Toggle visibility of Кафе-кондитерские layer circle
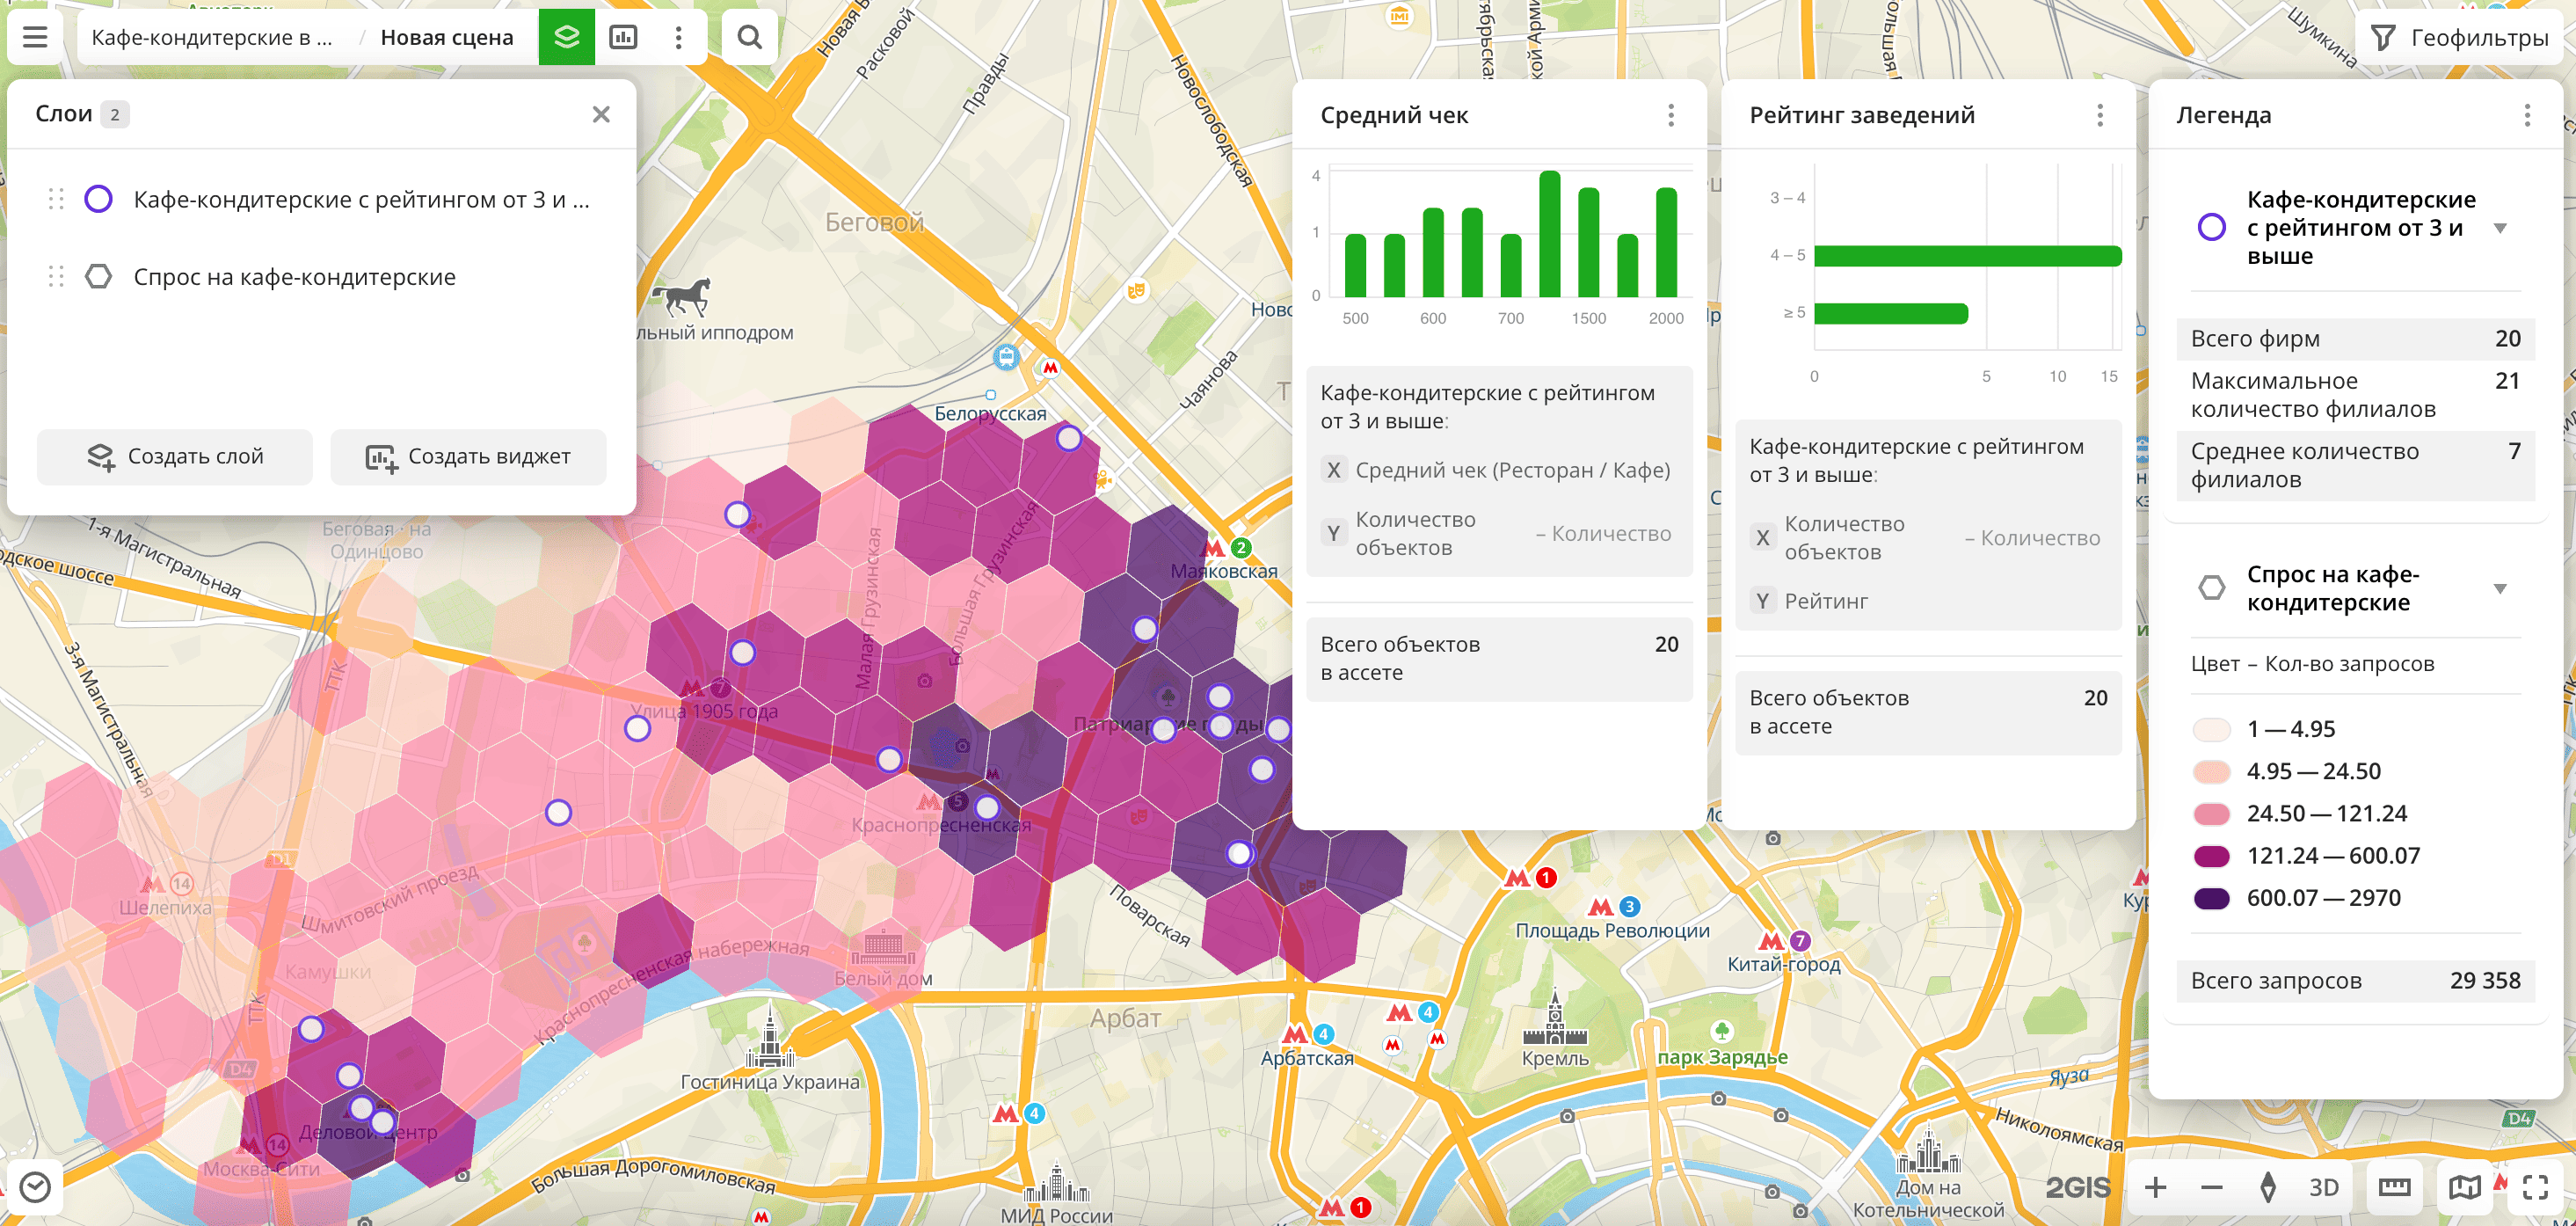Viewport: 2576px width, 1226px height. click(98, 199)
